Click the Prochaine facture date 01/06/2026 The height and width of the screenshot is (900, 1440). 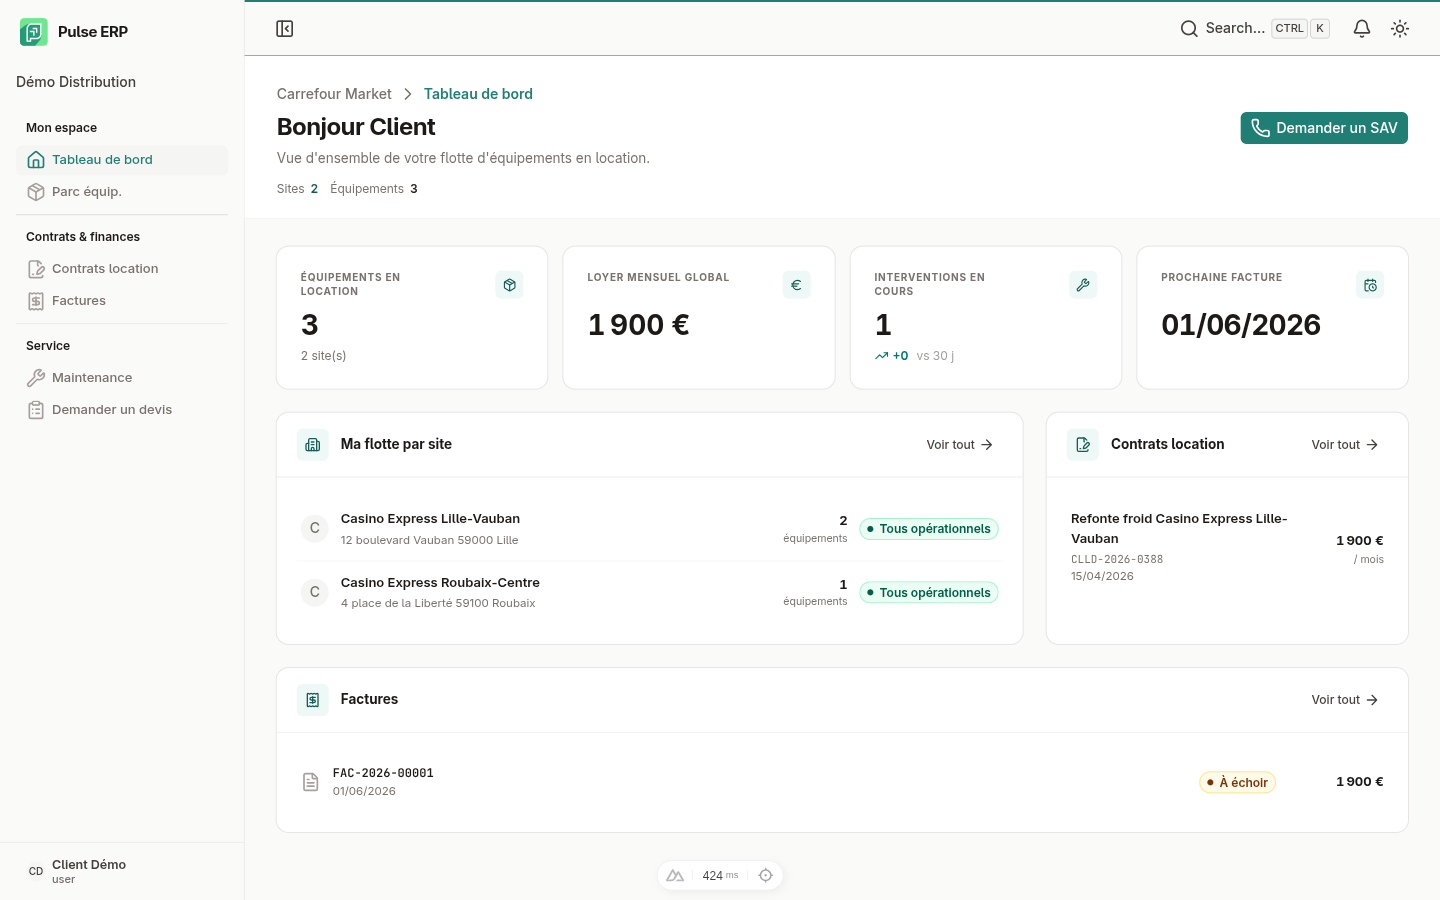coord(1241,325)
